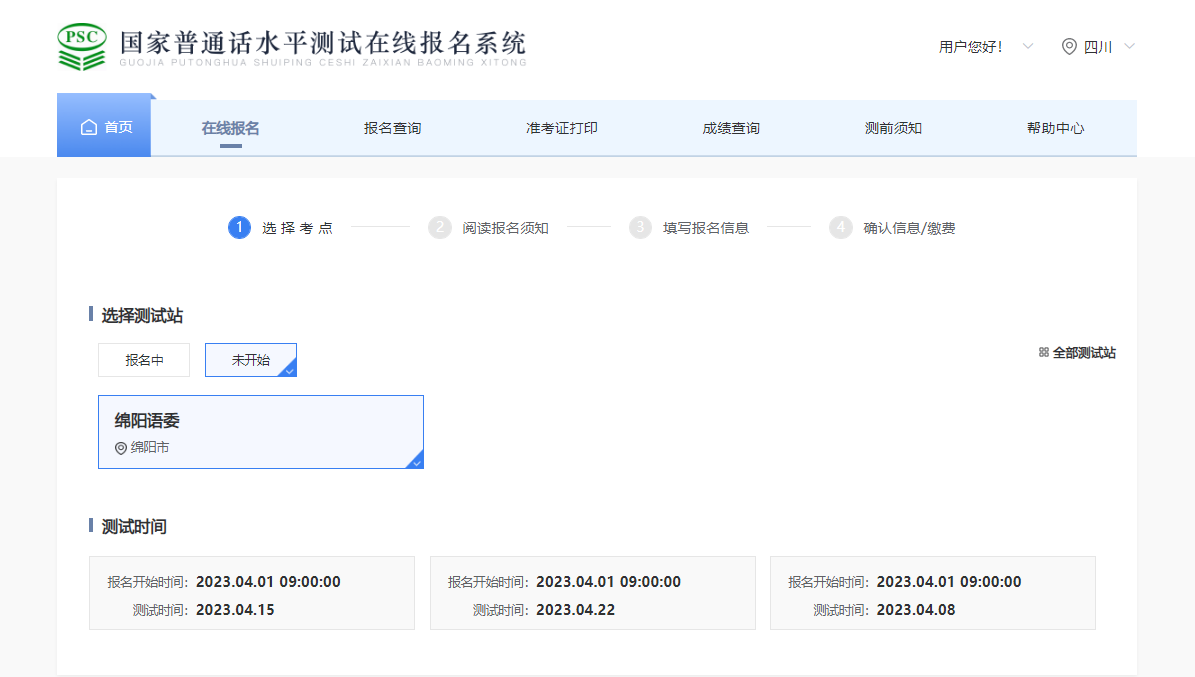Click the location pin icon beside 四川

point(1069,47)
